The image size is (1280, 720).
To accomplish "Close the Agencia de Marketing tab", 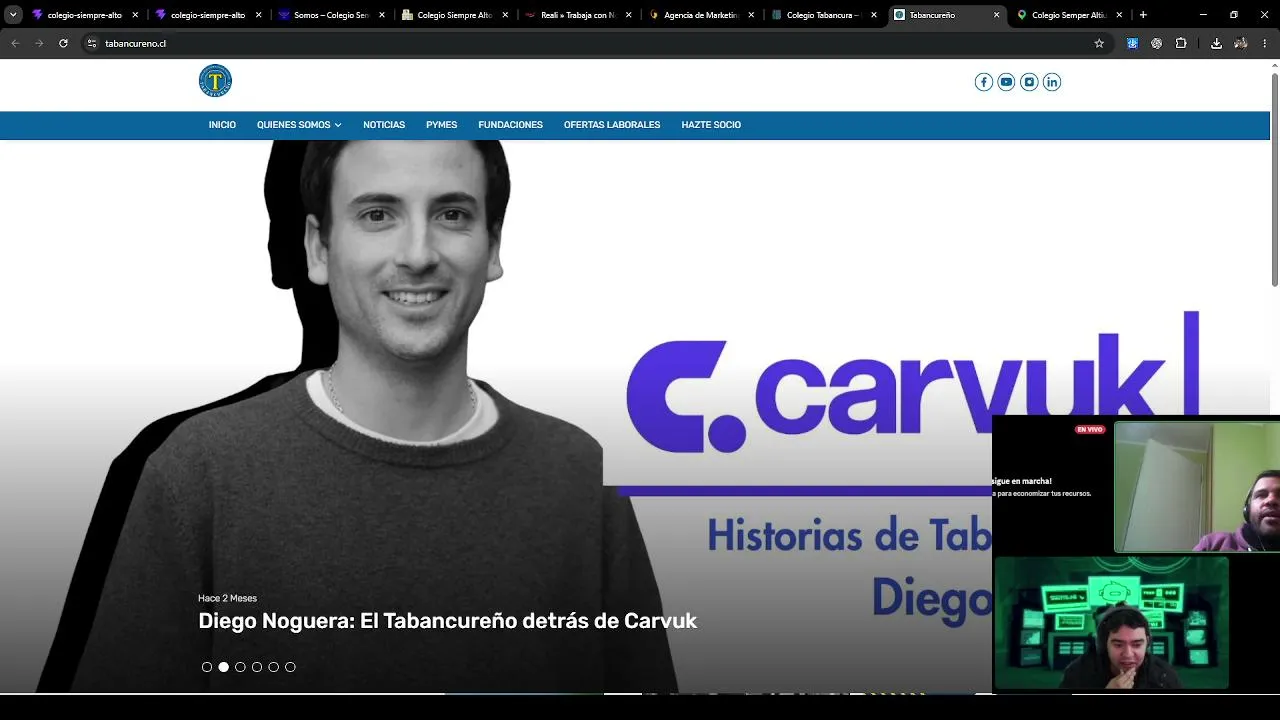I will pos(751,15).
